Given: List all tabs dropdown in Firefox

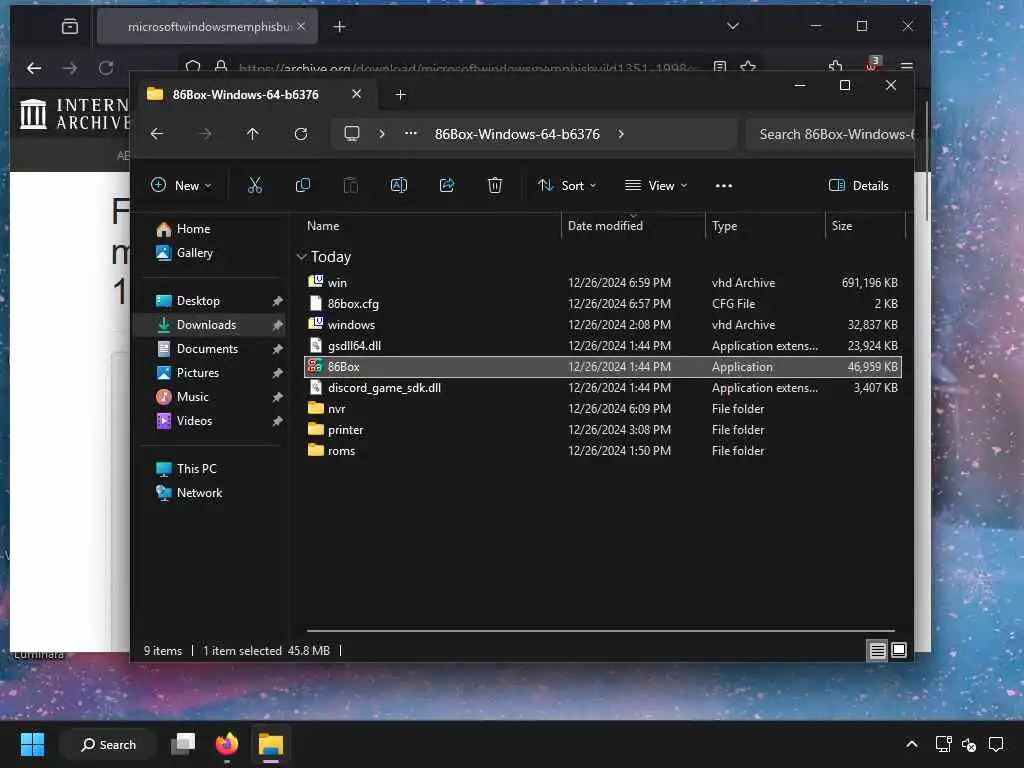Looking at the screenshot, I should tap(733, 26).
